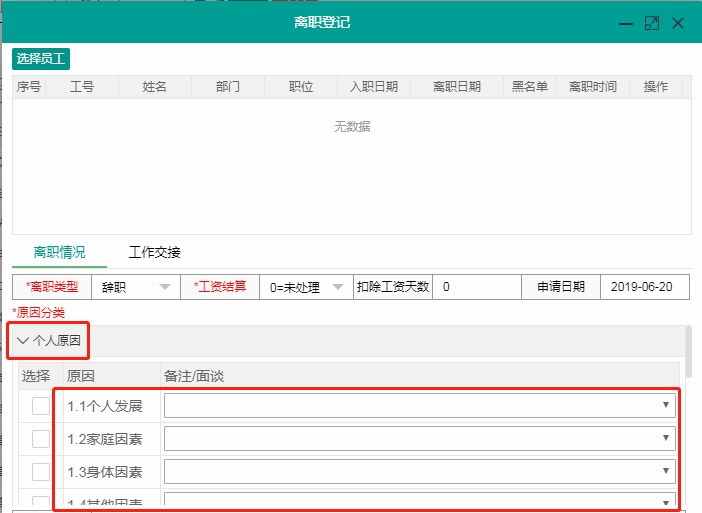
Task: Check the box for 1.2家庭因素
Action: point(40,439)
